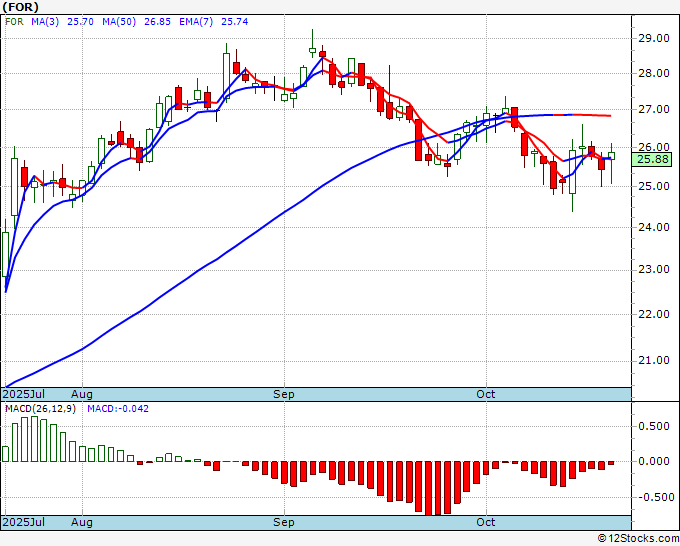Click the MA(3) value 25.70
680x546 pixels.
[80, 21]
